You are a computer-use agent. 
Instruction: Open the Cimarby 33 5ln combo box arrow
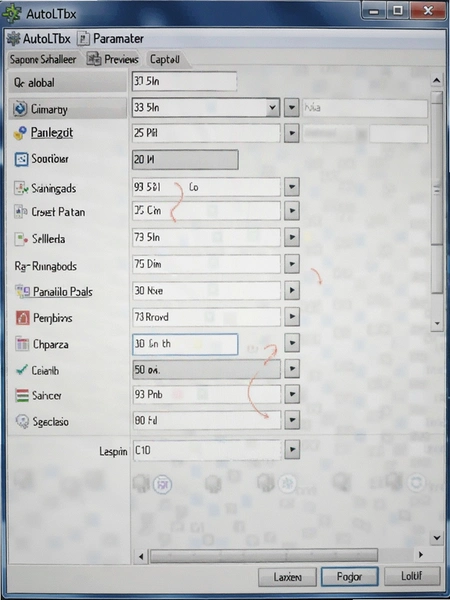click(272, 108)
